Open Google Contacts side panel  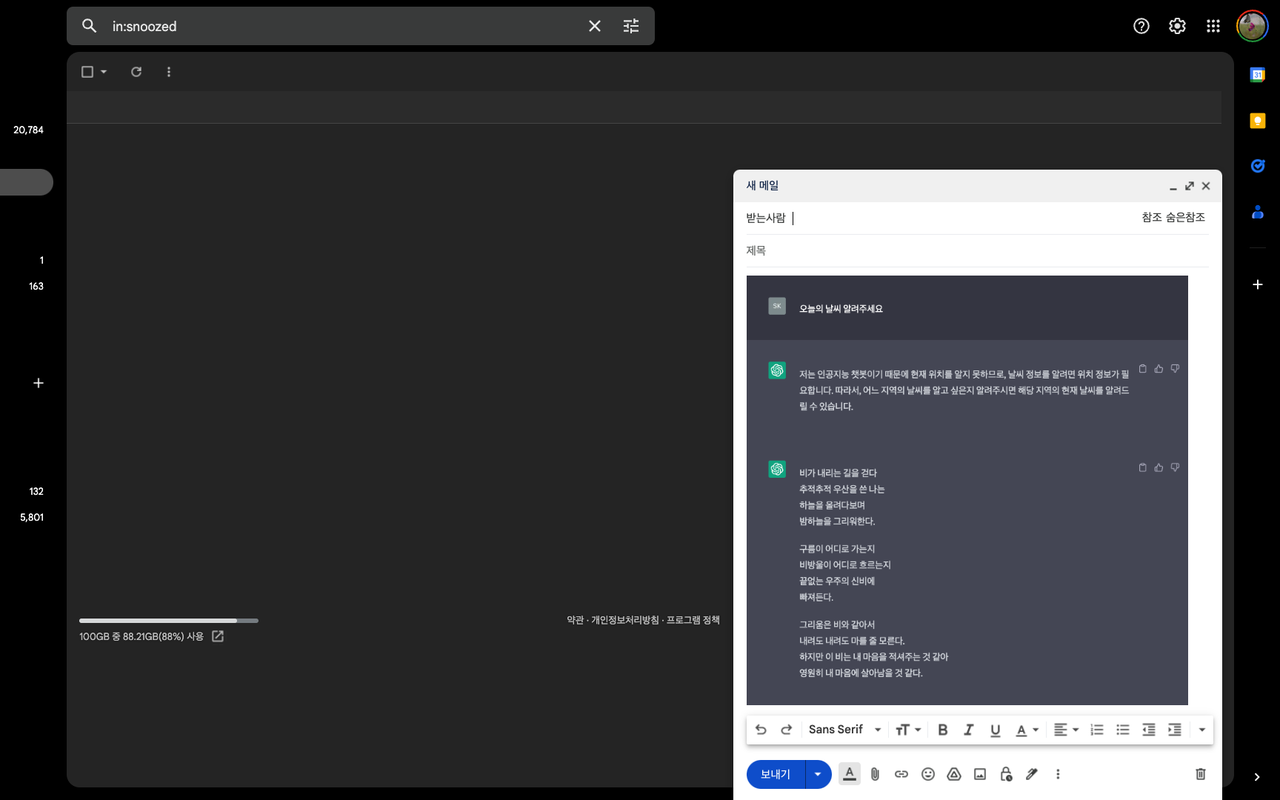pos(1258,212)
